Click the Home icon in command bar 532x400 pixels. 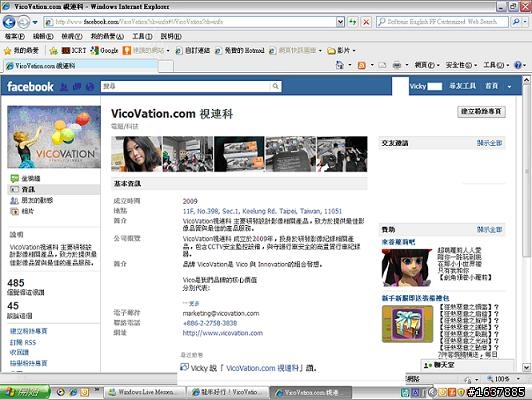click(x=340, y=65)
